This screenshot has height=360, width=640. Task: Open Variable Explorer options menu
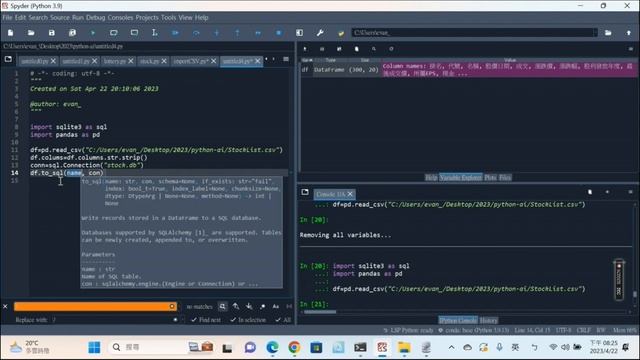(631, 49)
